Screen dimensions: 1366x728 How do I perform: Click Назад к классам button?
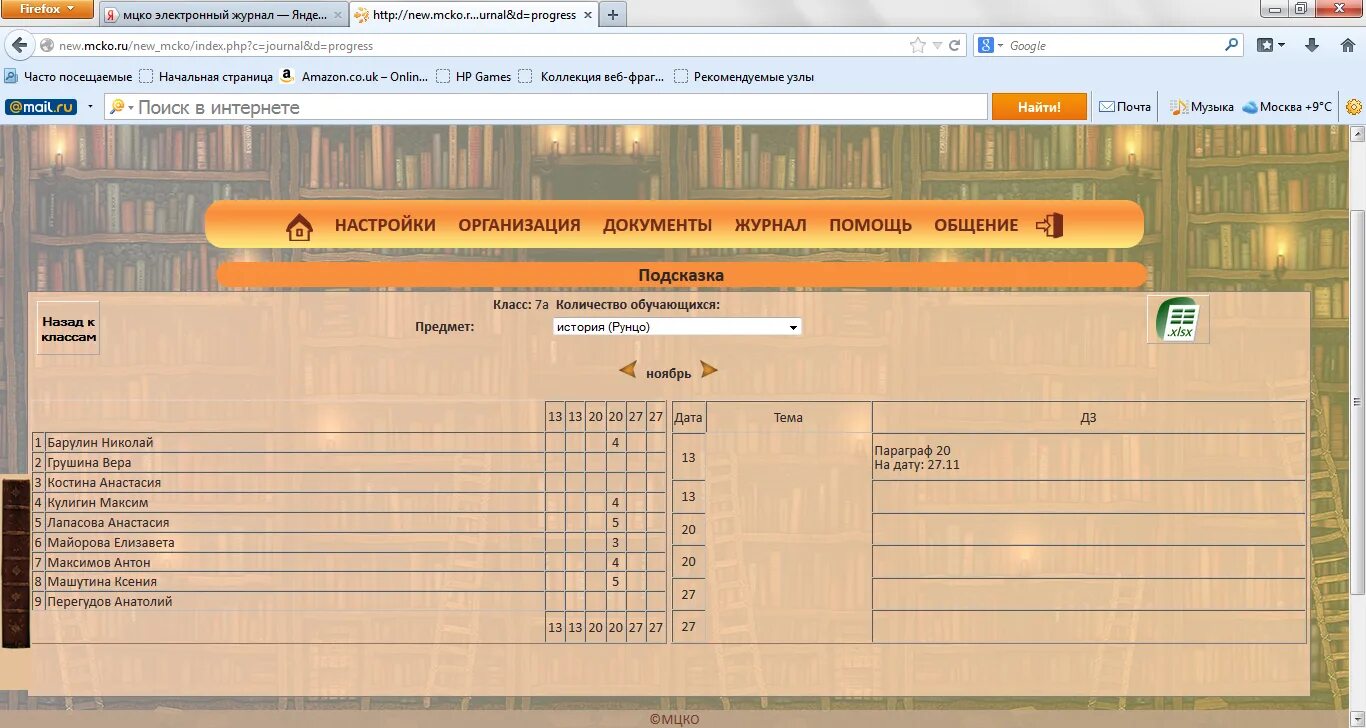click(69, 329)
